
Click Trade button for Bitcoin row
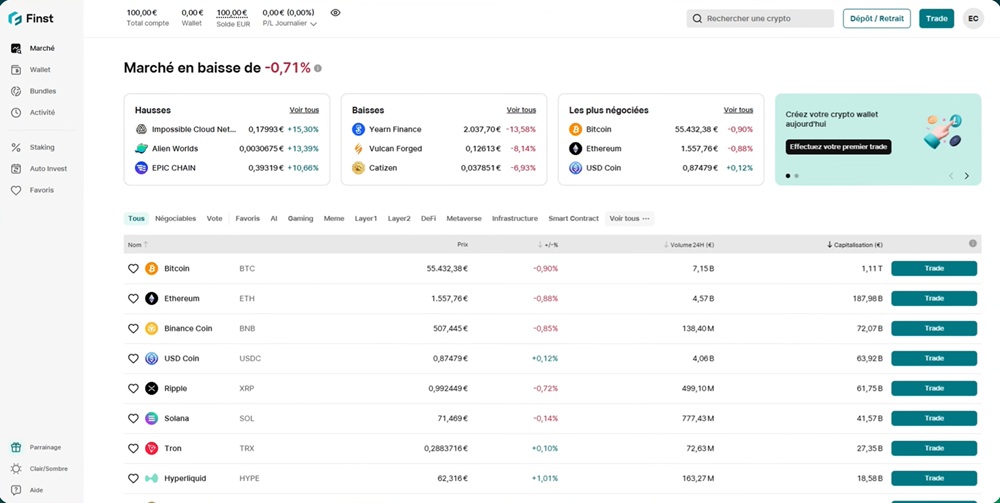pyautogui.click(x=934, y=268)
